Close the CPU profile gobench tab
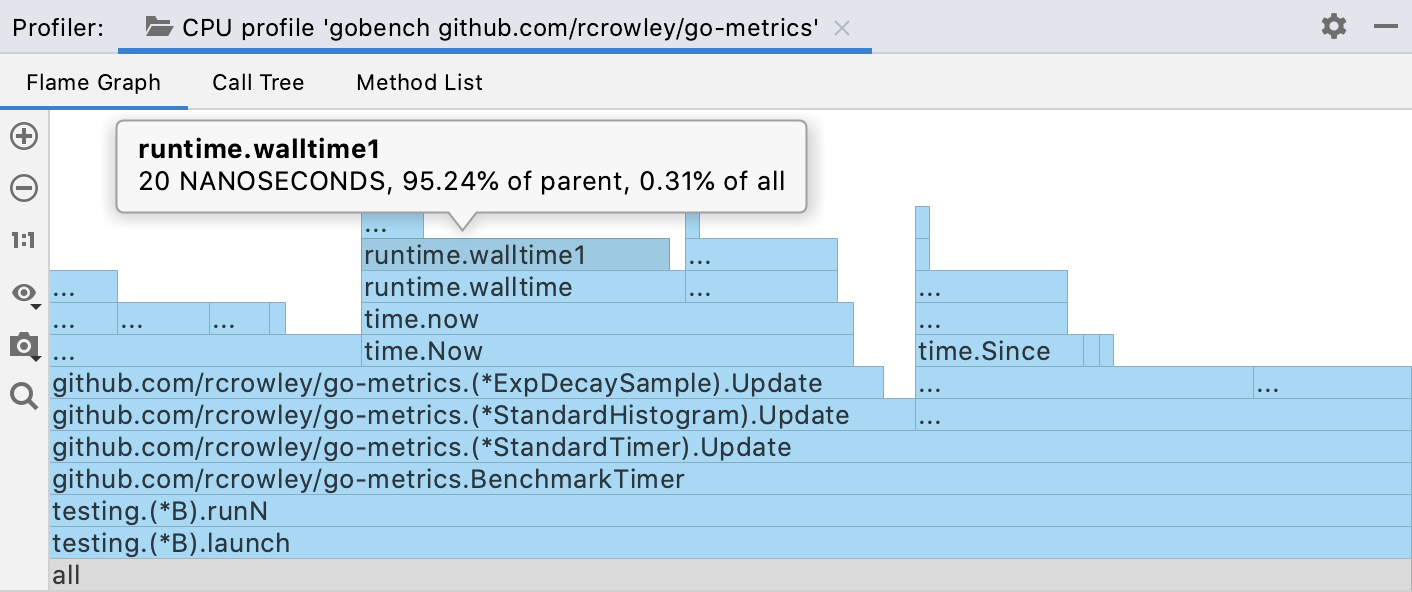1412x592 pixels. tap(842, 28)
